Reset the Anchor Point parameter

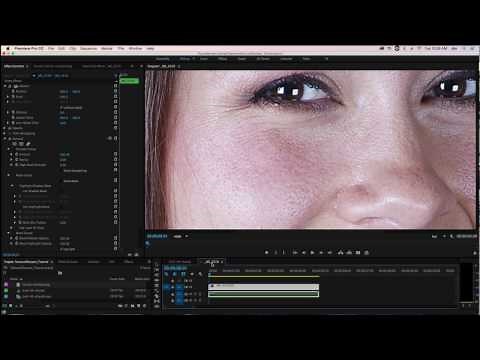(x=116, y=118)
